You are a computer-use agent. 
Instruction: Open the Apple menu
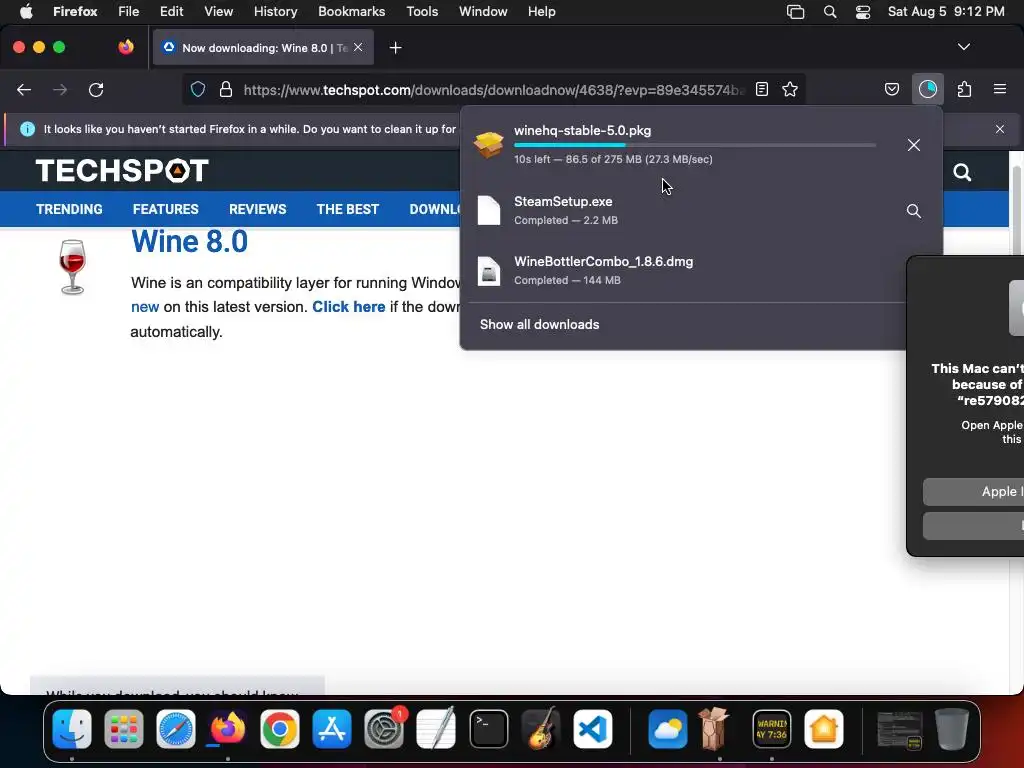(x=26, y=12)
